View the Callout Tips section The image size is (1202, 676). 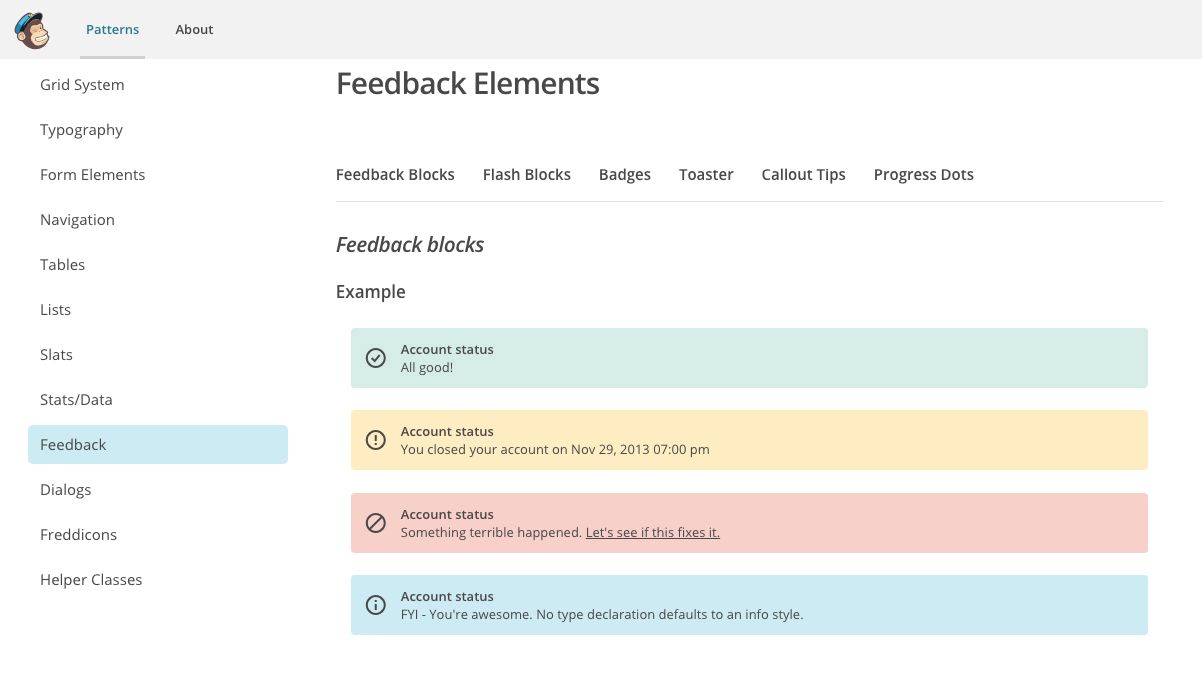click(803, 174)
